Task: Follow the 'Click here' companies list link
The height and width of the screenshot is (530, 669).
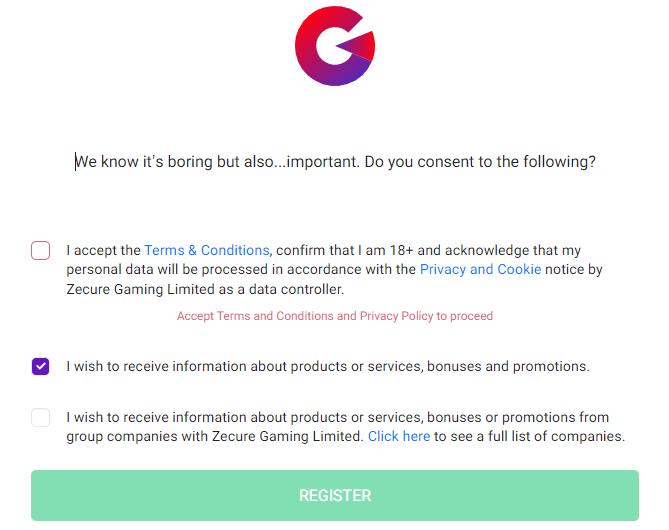Action: [x=399, y=436]
